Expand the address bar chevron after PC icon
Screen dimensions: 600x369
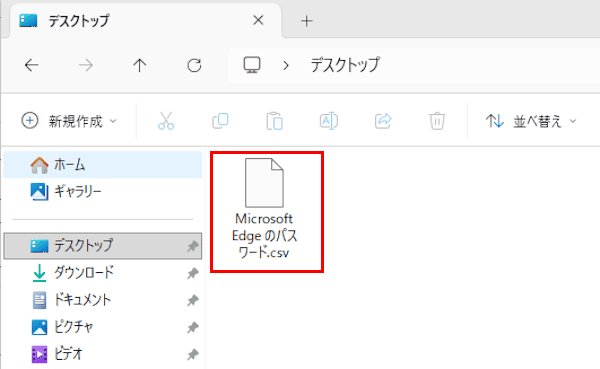285,66
